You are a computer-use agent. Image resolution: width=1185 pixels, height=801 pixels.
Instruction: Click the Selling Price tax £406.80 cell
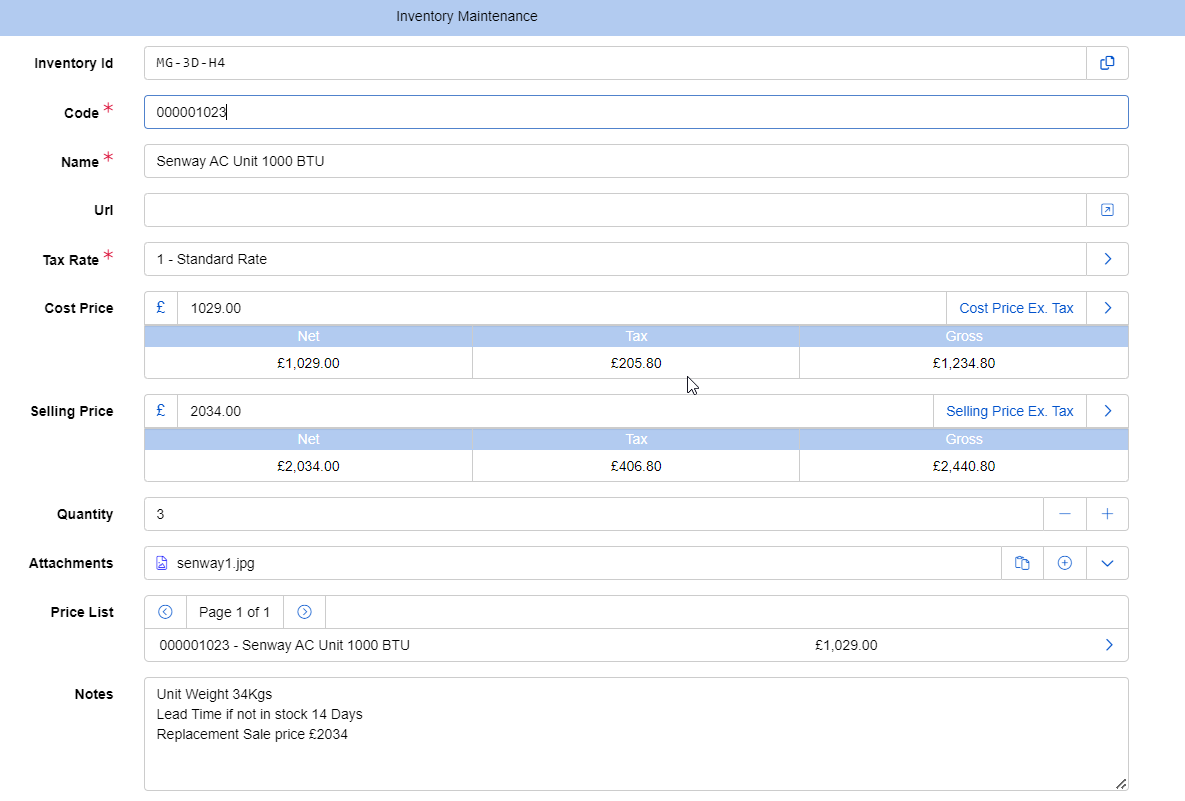[636, 465]
